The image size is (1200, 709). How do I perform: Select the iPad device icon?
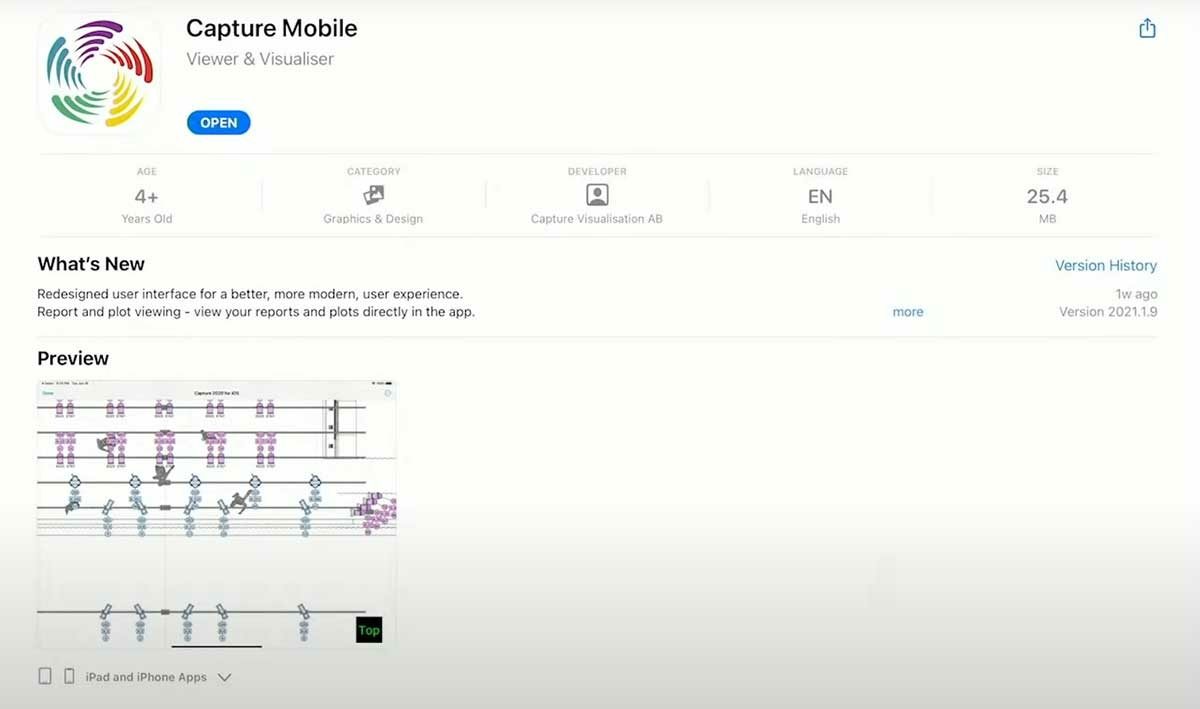(x=45, y=676)
